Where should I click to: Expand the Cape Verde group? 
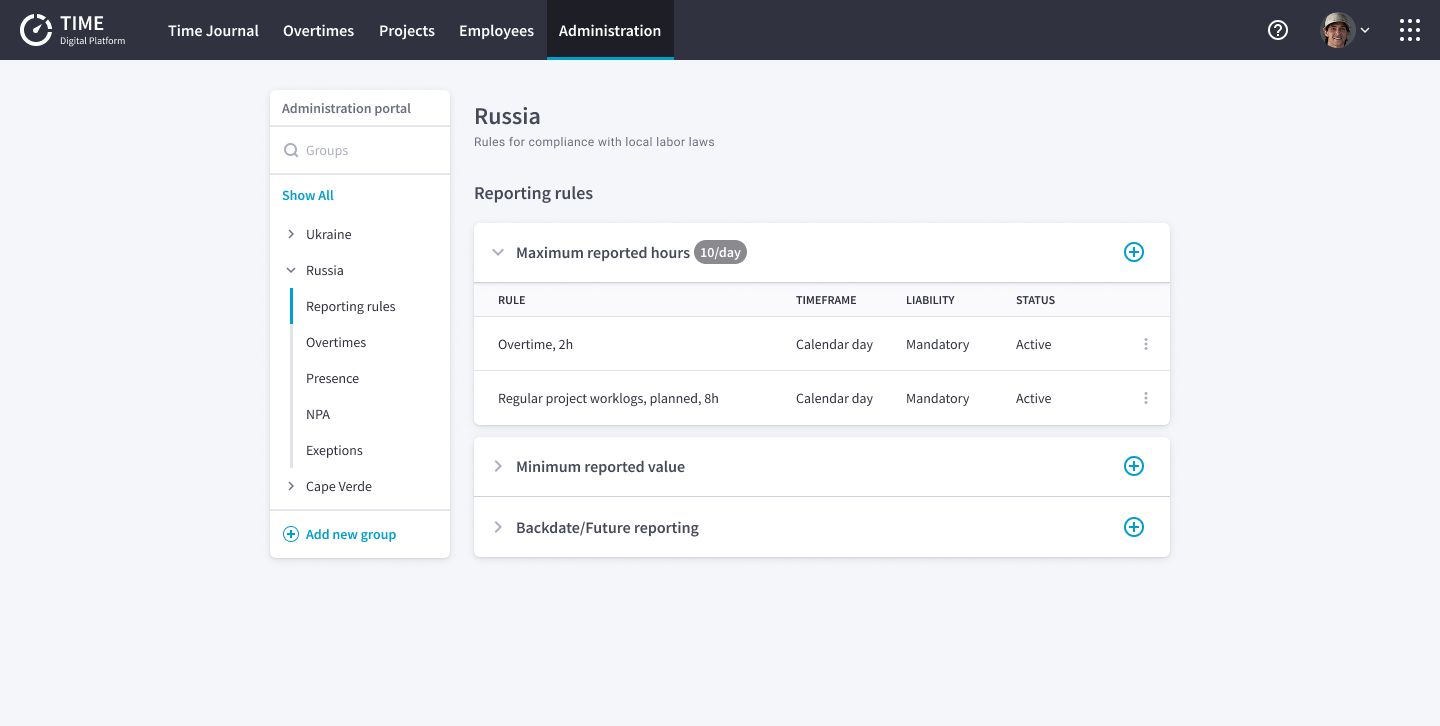(291, 486)
